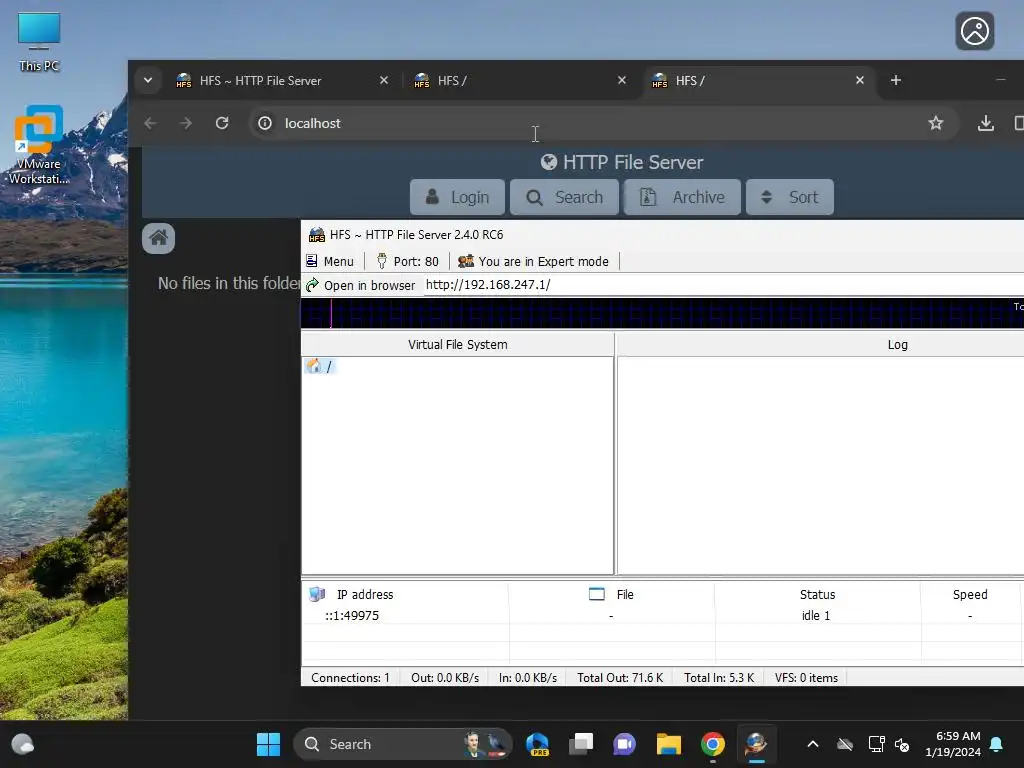The width and height of the screenshot is (1024, 768).
Task: Close the HFS ~ HTTP File Server tab
Action: point(384,80)
